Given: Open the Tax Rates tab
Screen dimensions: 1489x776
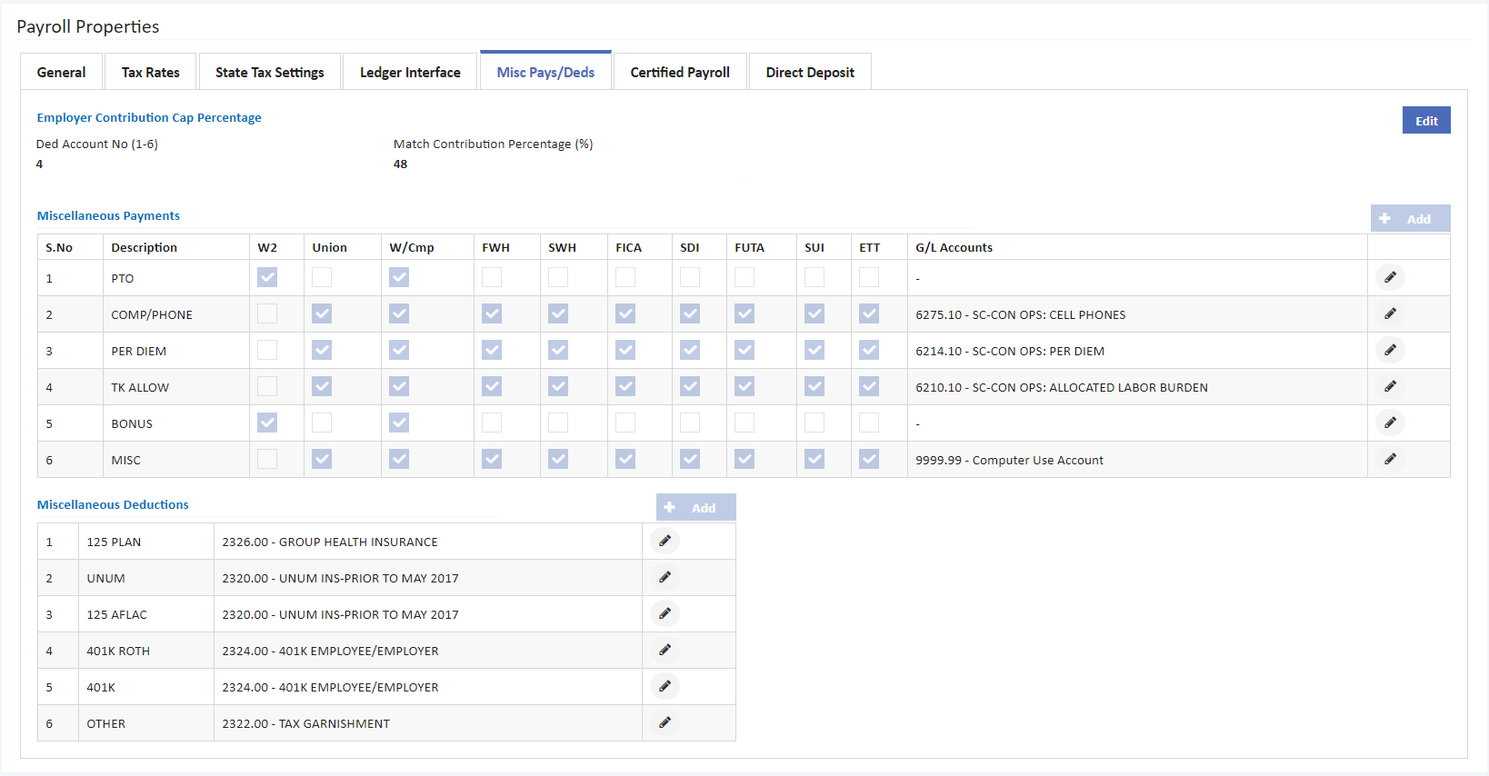Looking at the screenshot, I should [151, 72].
